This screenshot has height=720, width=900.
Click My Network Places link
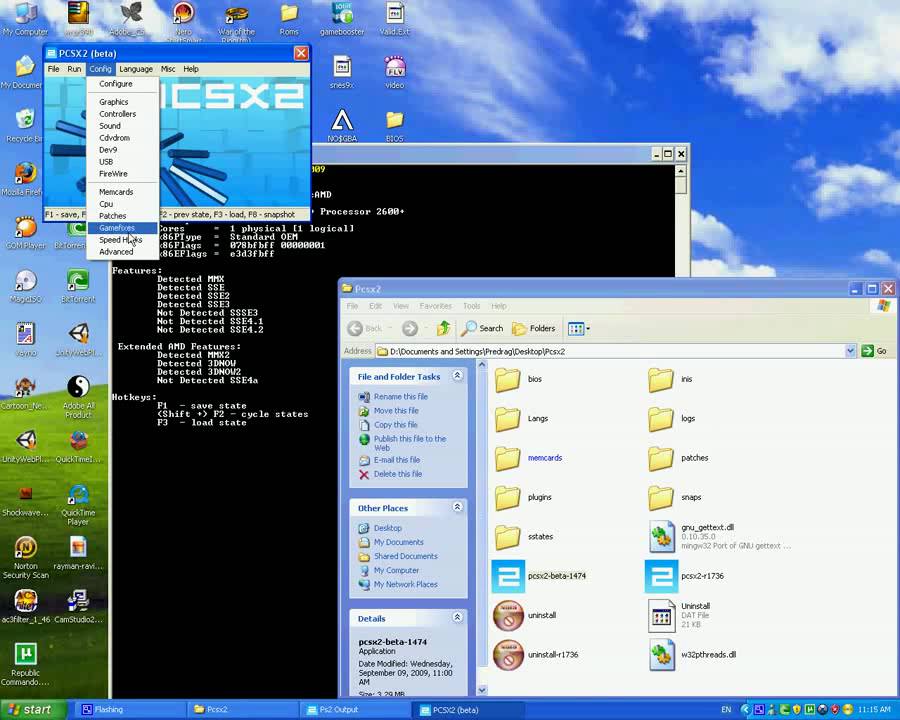click(405, 584)
